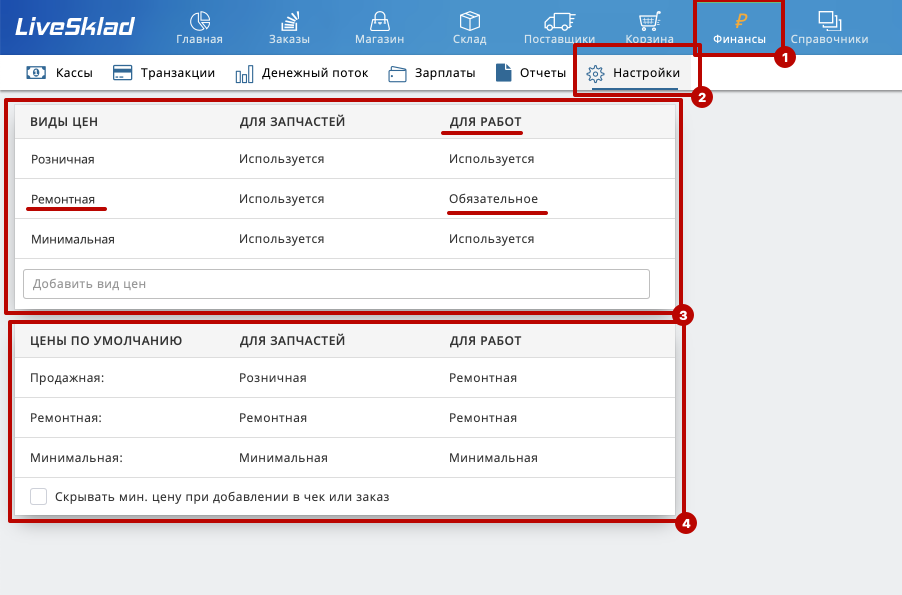Select the Минимальная price type name

pos(73,239)
